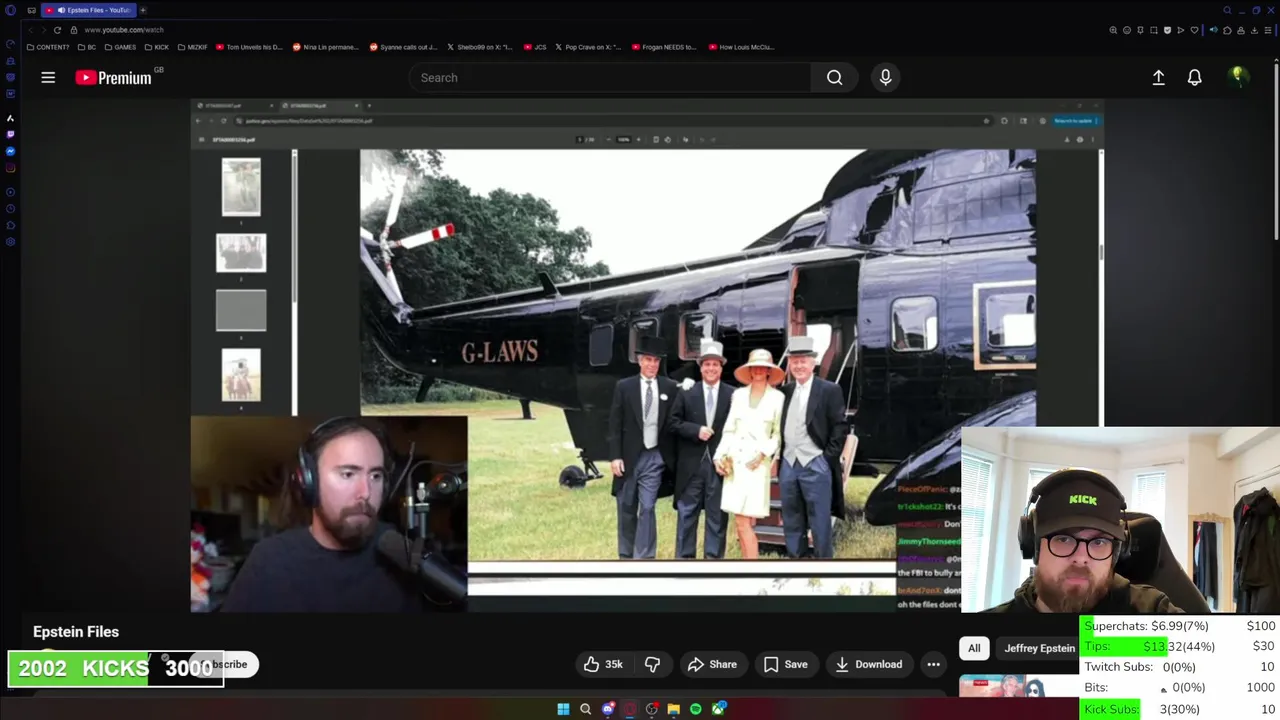Open the Shelbo99 on X bookmark
The image size is (1280, 720).
coord(479,47)
